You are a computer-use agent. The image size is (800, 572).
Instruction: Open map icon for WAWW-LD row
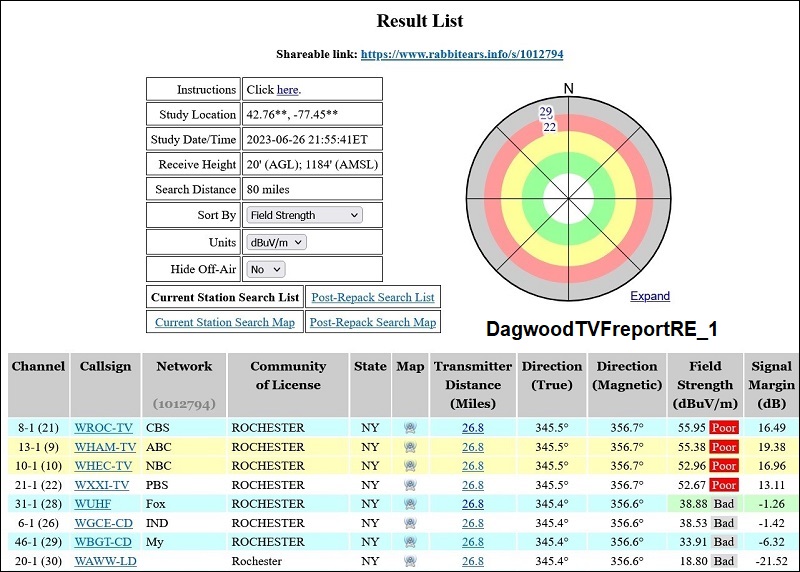410,561
